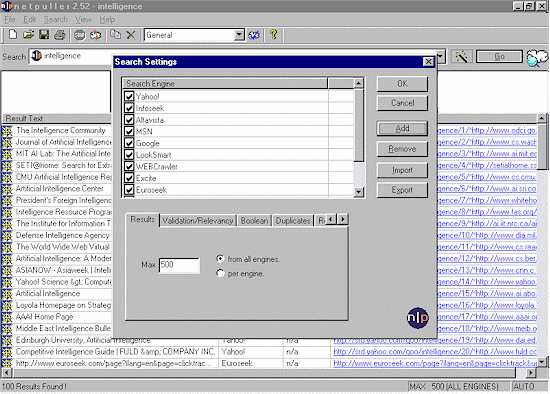The height and width of the screenshot is (394, 550).
Task: Uncheck the Infoseek search engine
Action: (129, 108)
